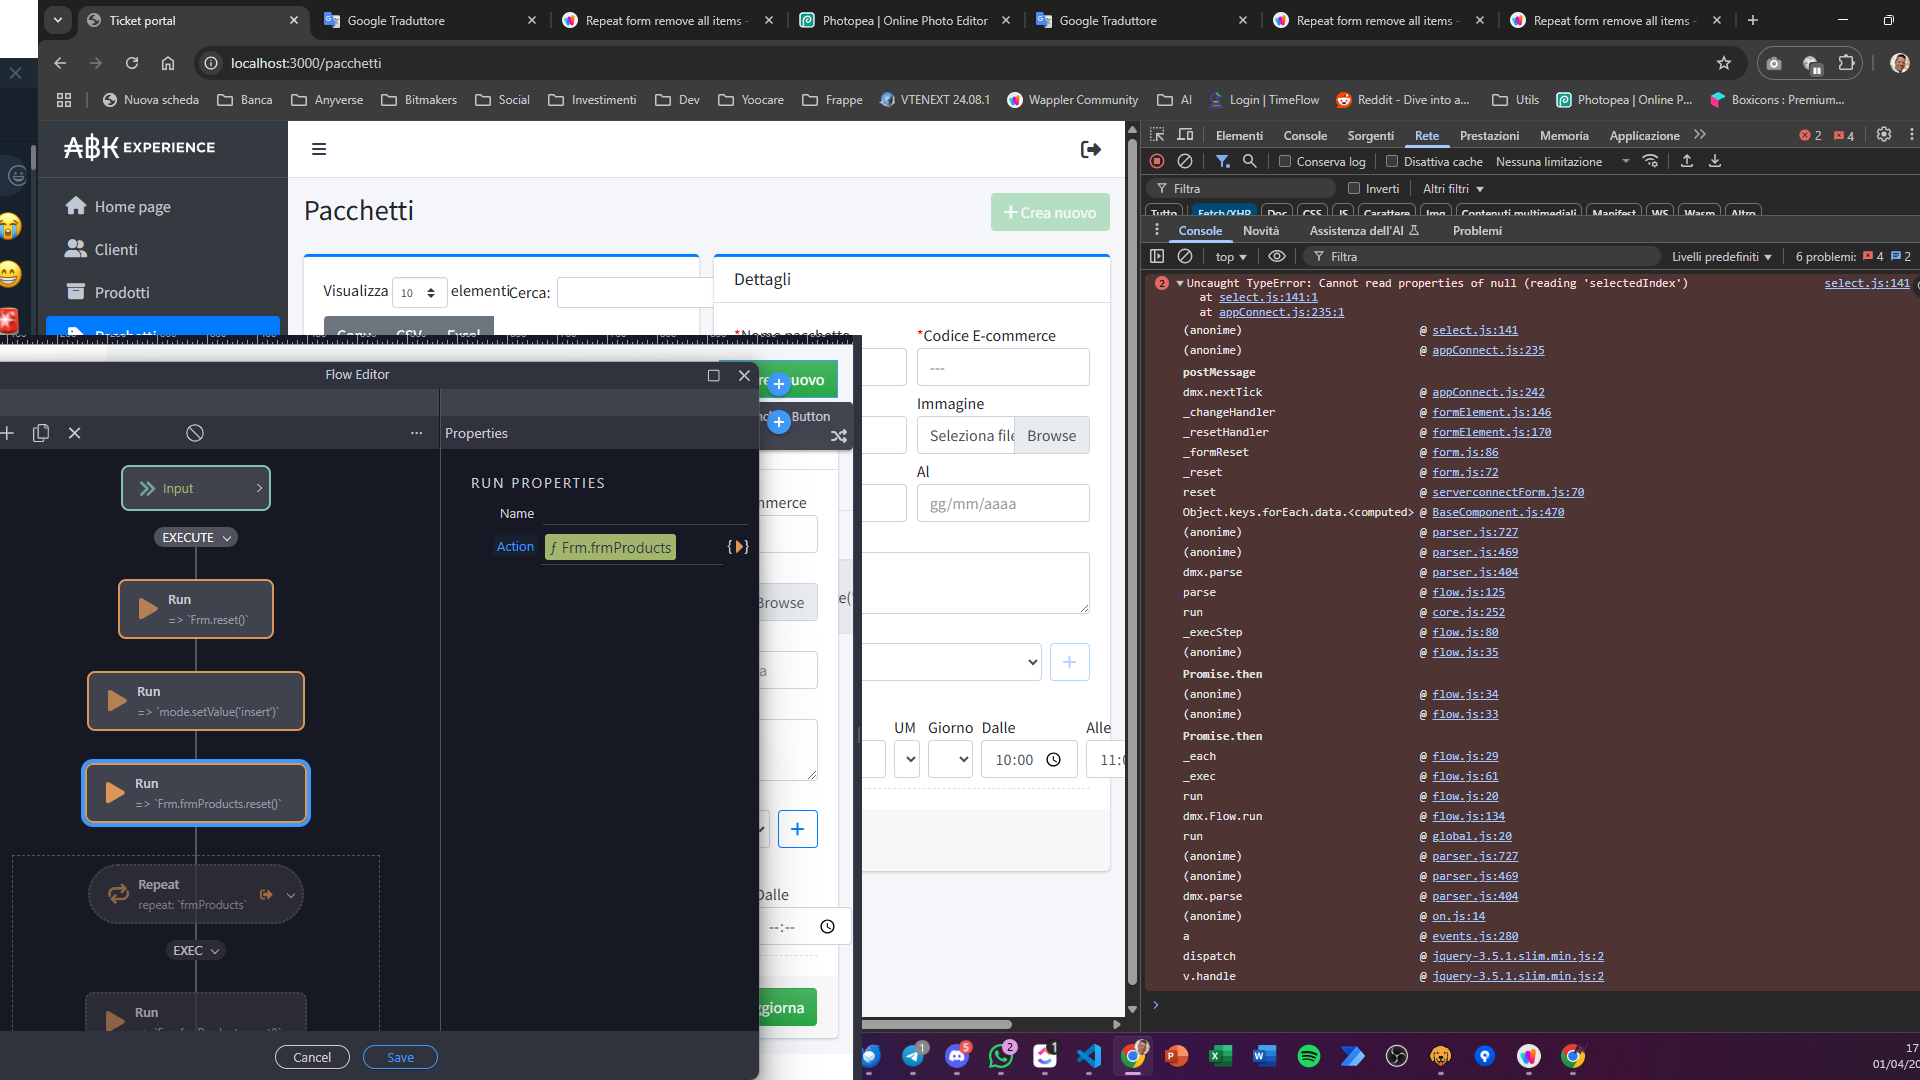Enable the Conserva log checkbox
The width and height of the screenshot is (1920, 1080).
[1285, 161]
